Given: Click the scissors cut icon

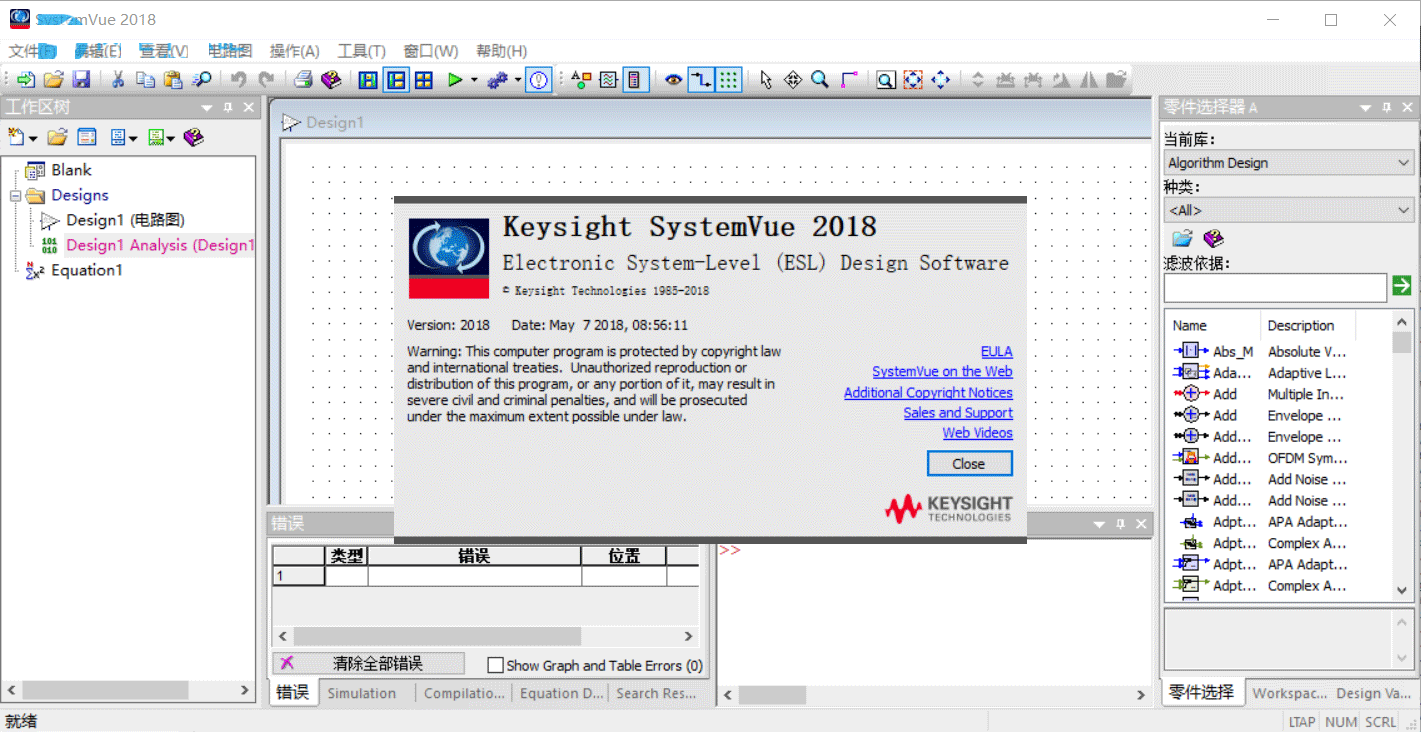Looking at the screenshot, I should coord(118,80).
